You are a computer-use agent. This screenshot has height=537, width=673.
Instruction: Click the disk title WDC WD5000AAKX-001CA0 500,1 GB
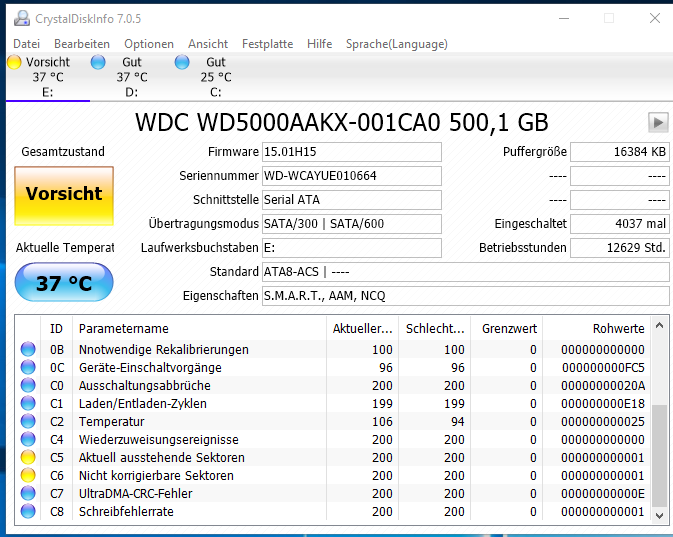(342, 123)
